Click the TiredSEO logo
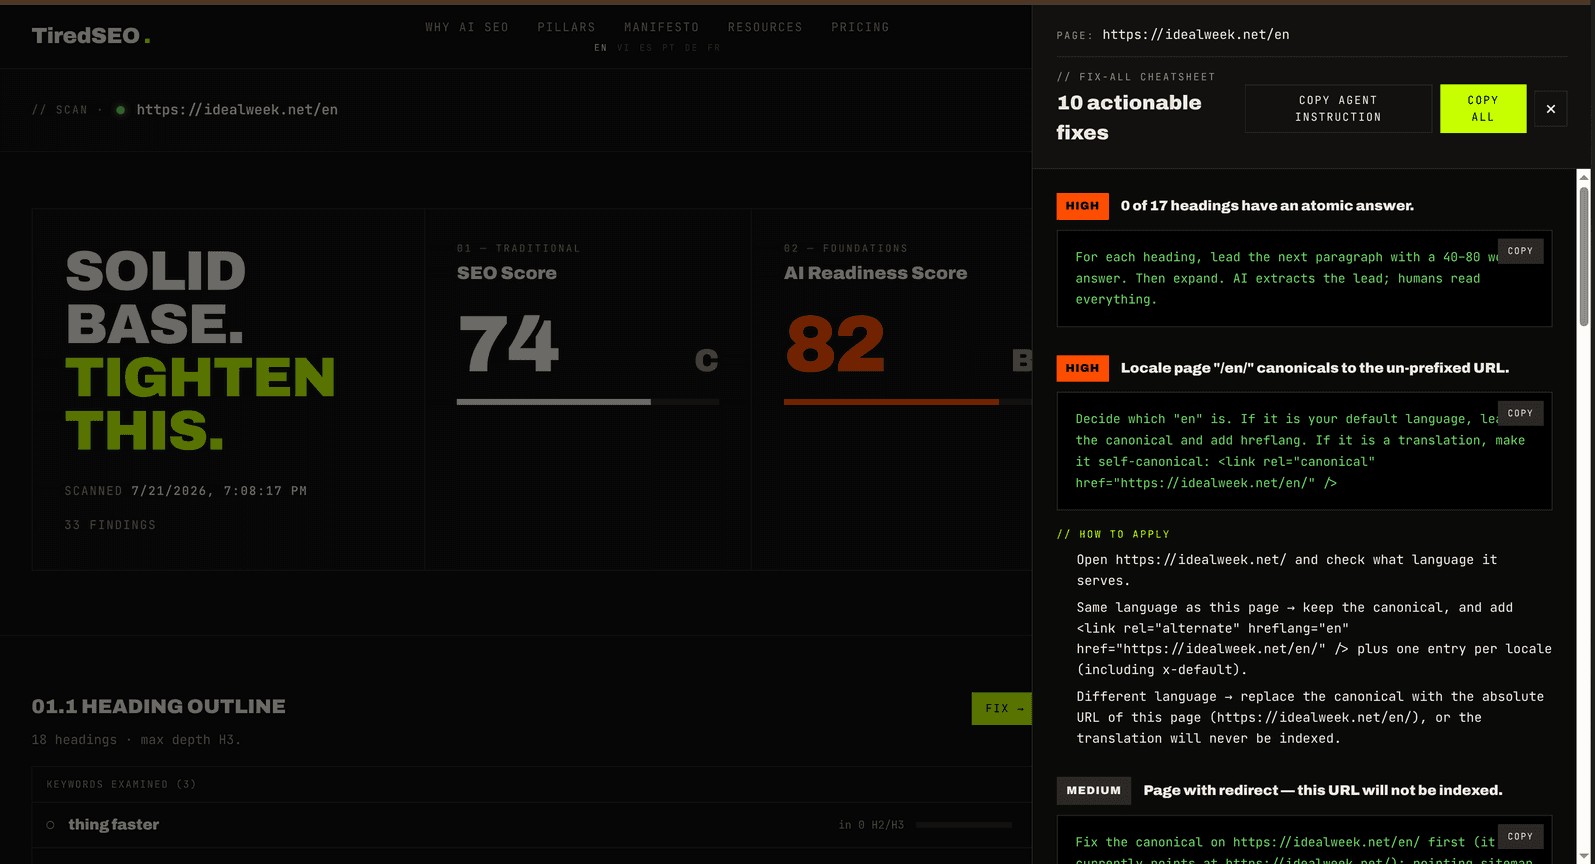 [91, 36]
